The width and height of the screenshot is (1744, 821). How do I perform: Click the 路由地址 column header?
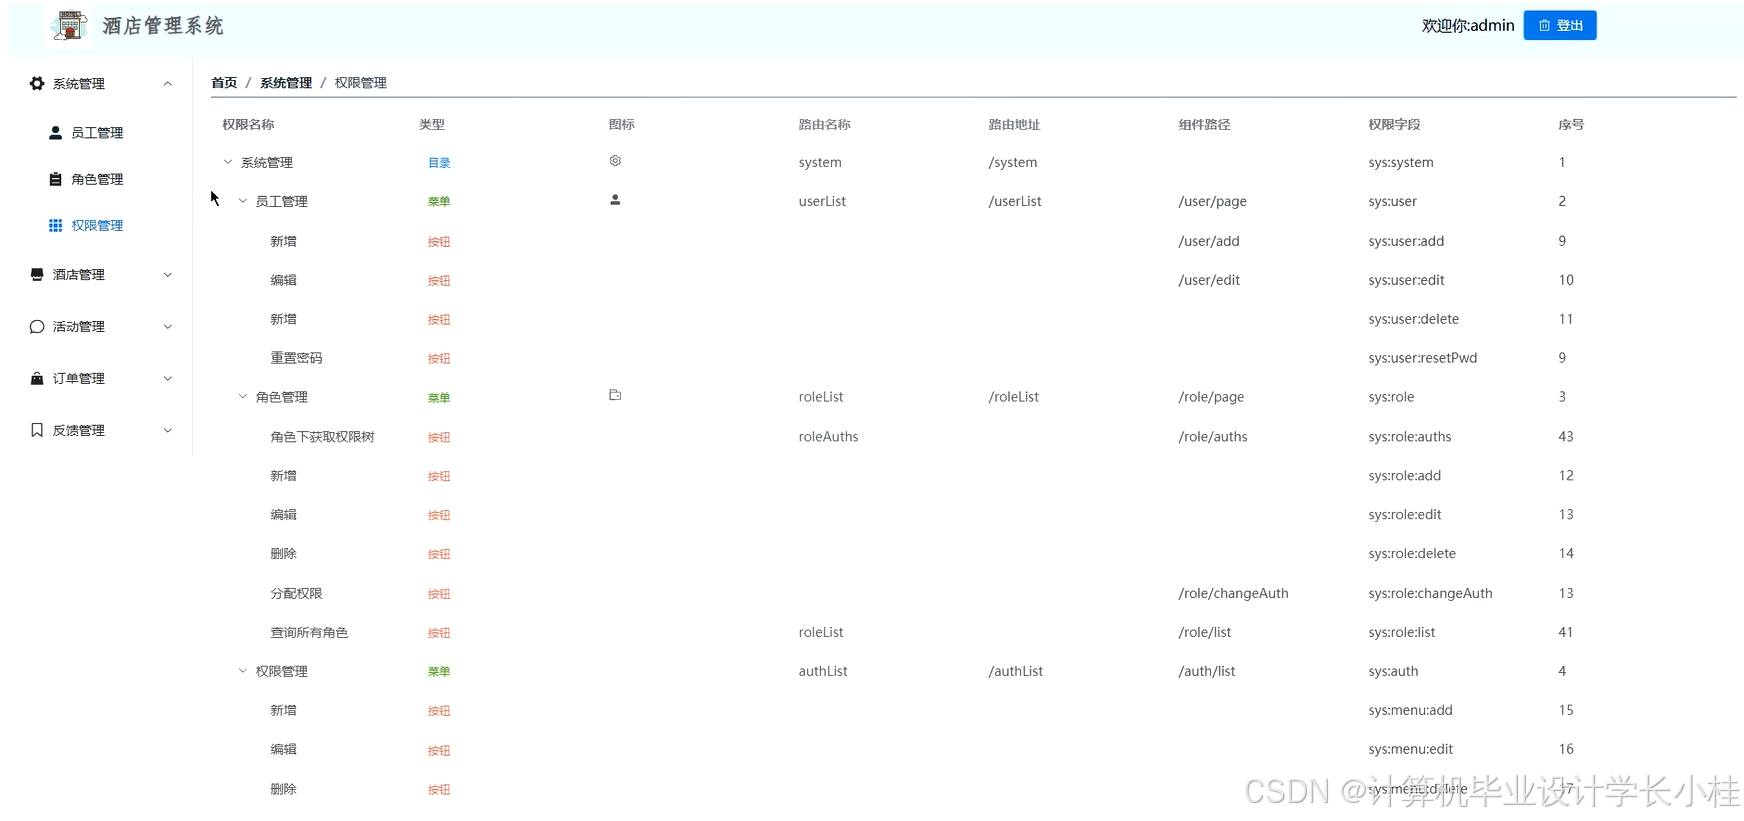coord(1014,125)
